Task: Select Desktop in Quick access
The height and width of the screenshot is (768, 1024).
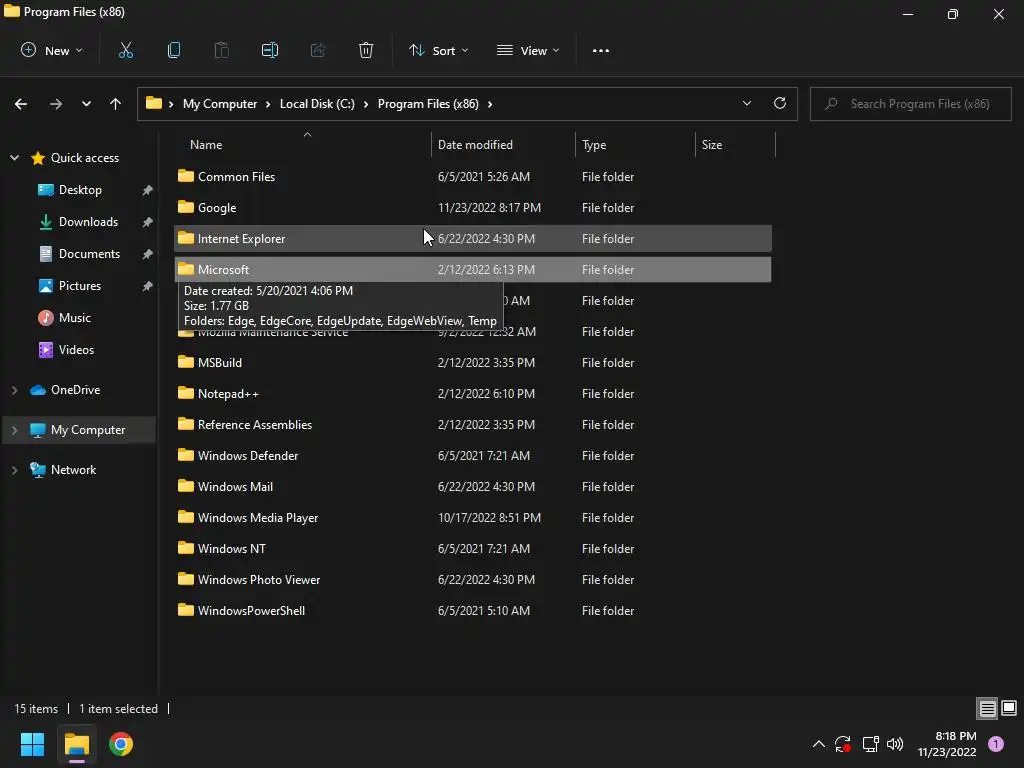Action: click(80, 189)
